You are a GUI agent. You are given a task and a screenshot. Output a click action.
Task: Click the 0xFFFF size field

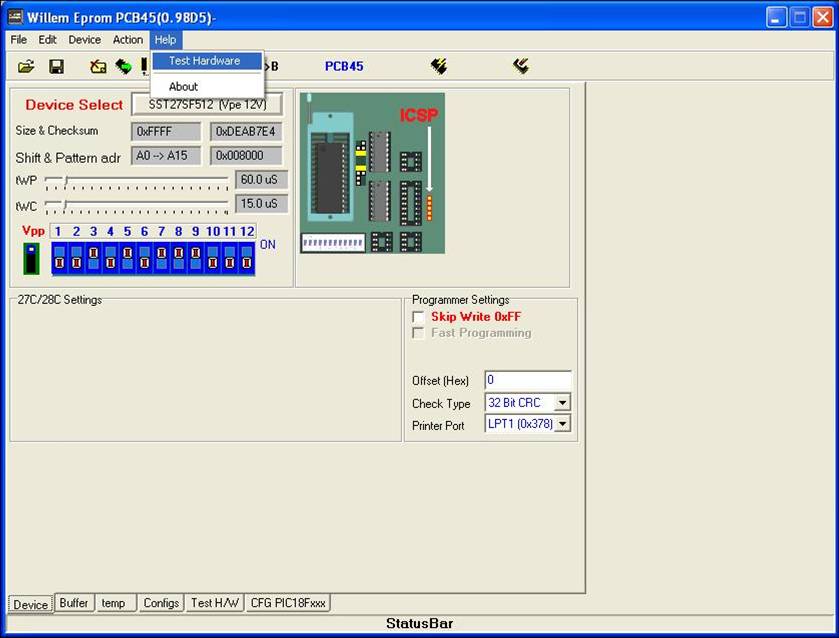(x=166, y=132)
